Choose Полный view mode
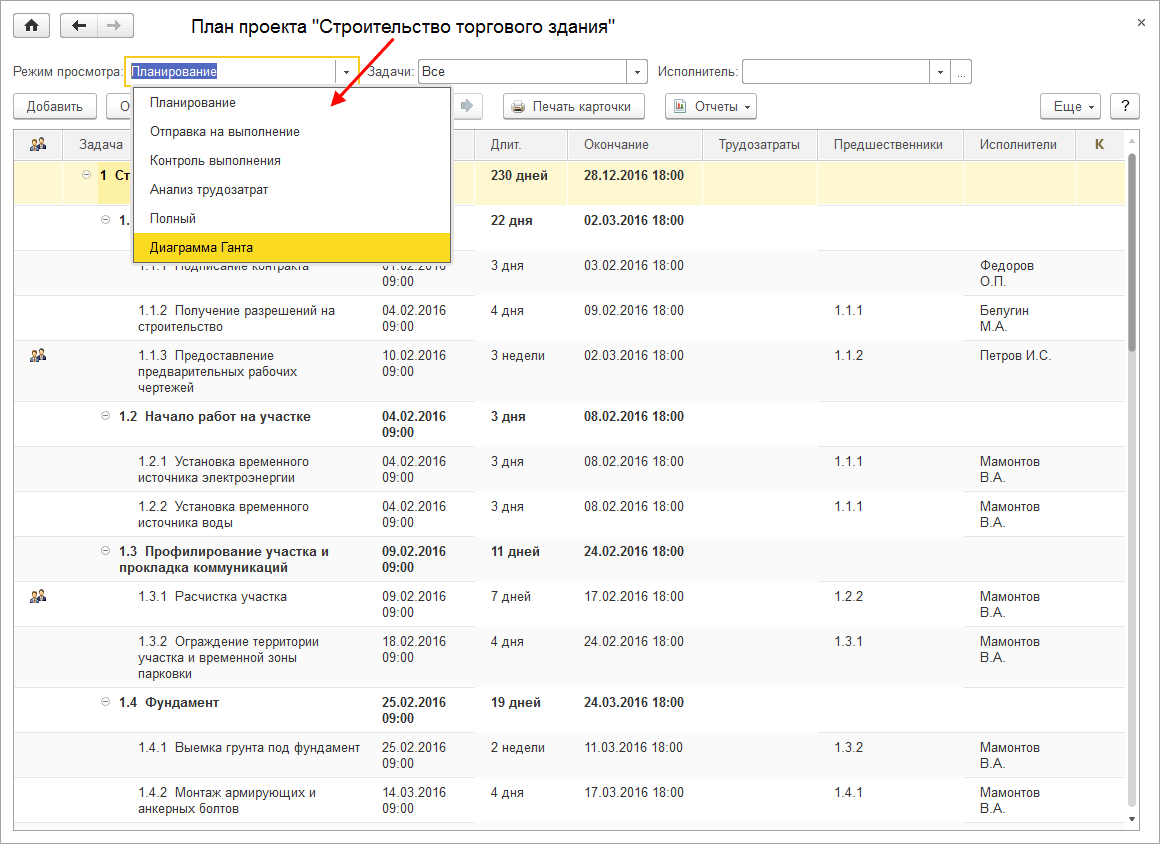This screenshot has height=844, width=1160. (x=292, y=218)
